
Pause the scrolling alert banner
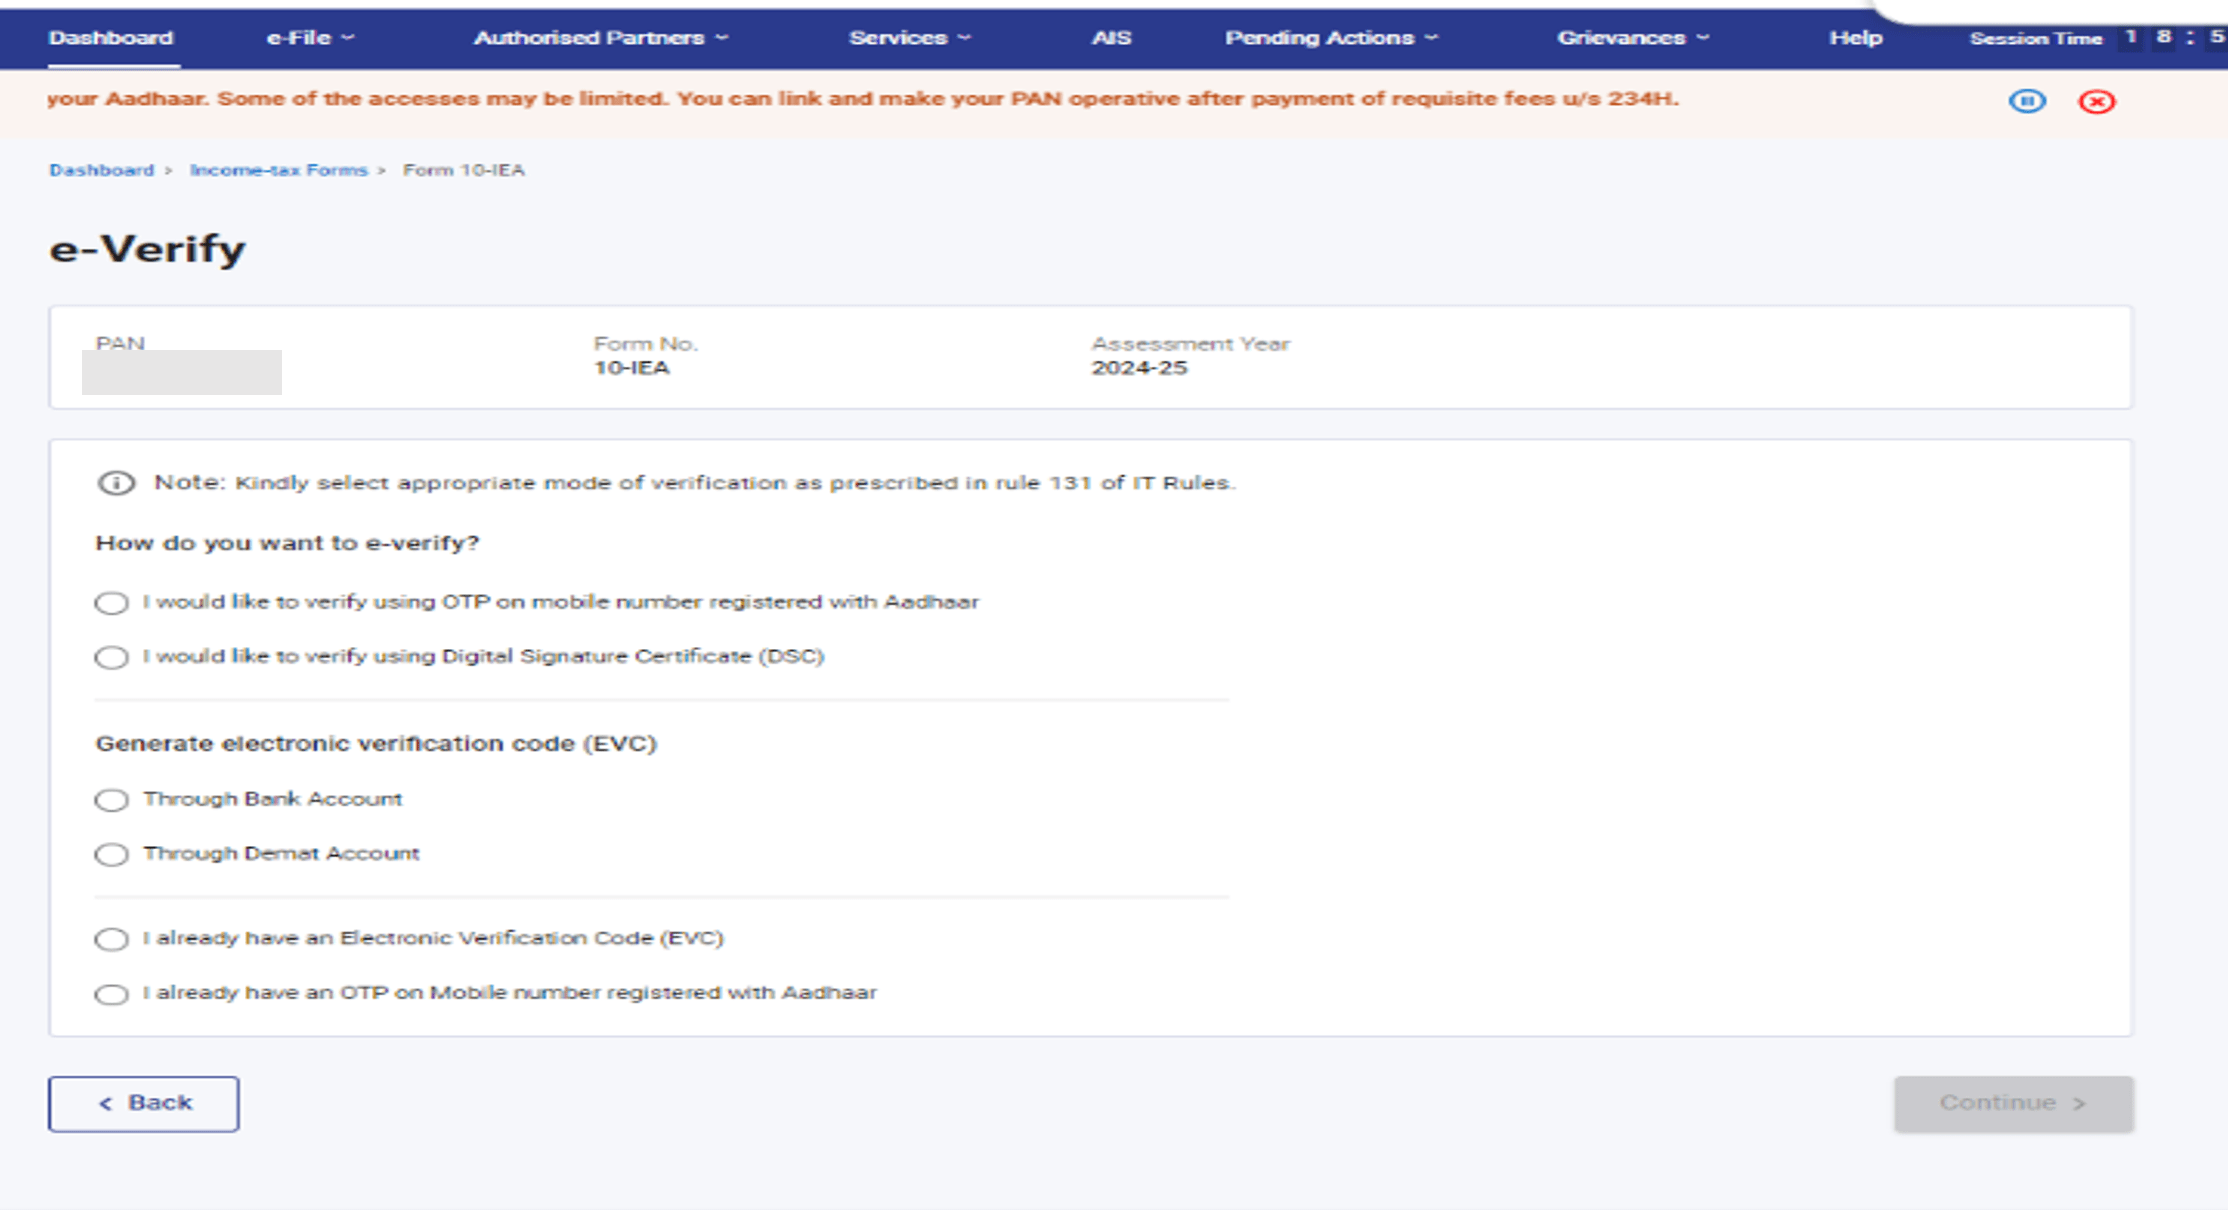[2026, 99]
